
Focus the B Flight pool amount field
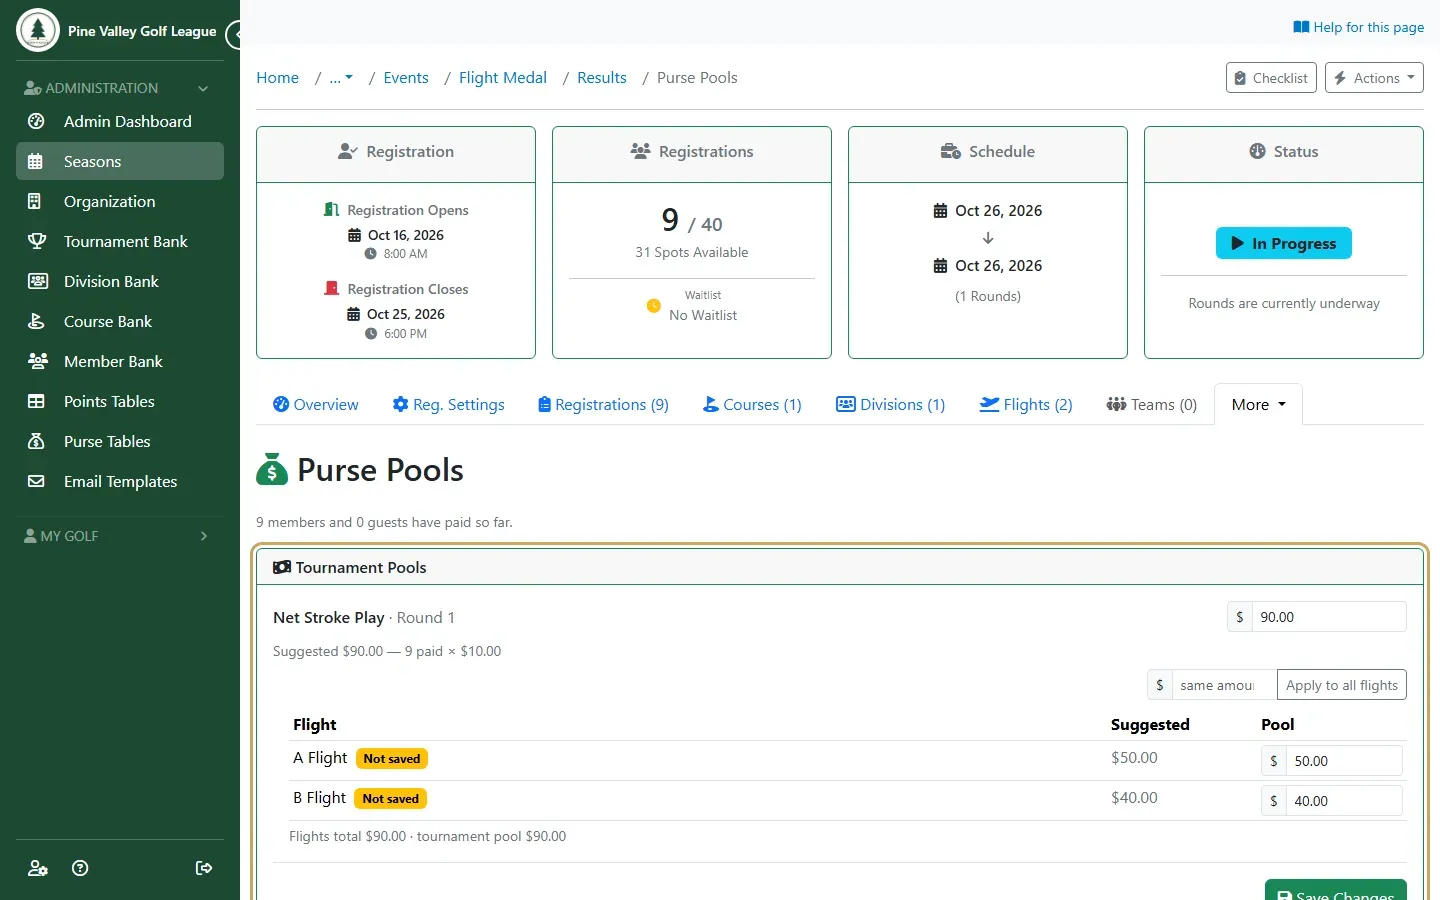pyautogui.click(x=1343, y=801)
